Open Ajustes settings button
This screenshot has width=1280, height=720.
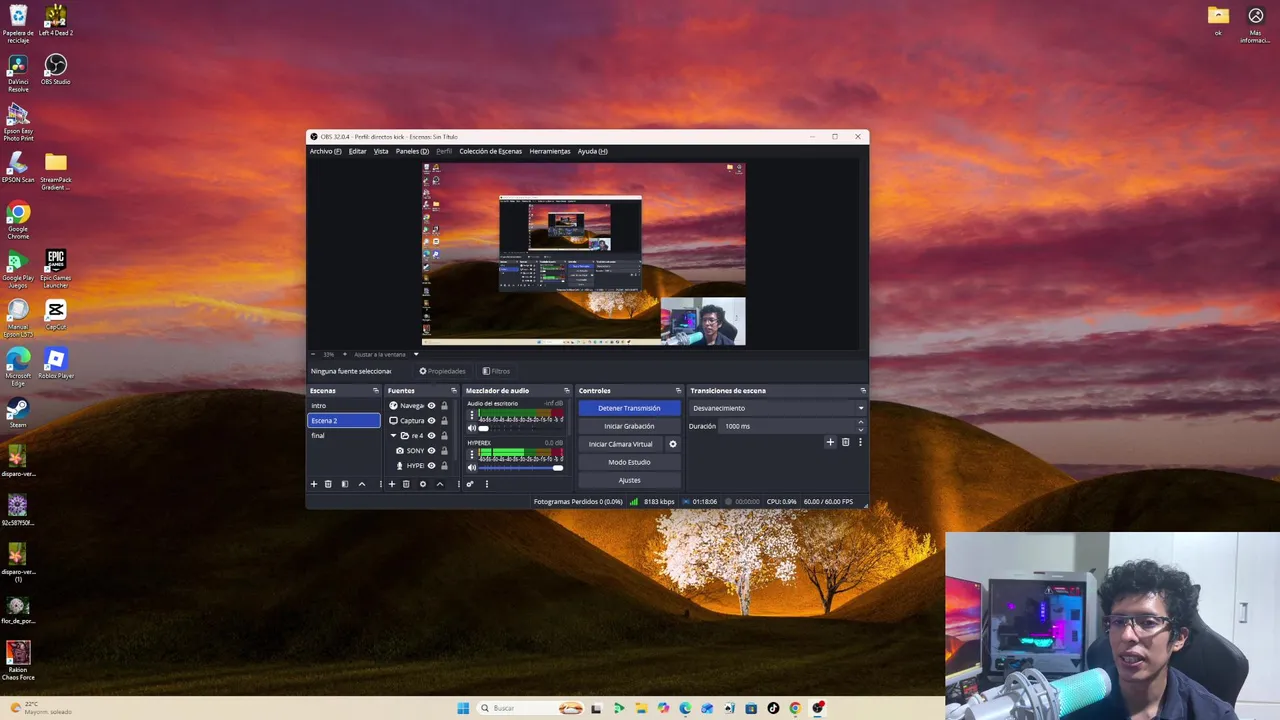pyautogui.click(x=629, y=480)
